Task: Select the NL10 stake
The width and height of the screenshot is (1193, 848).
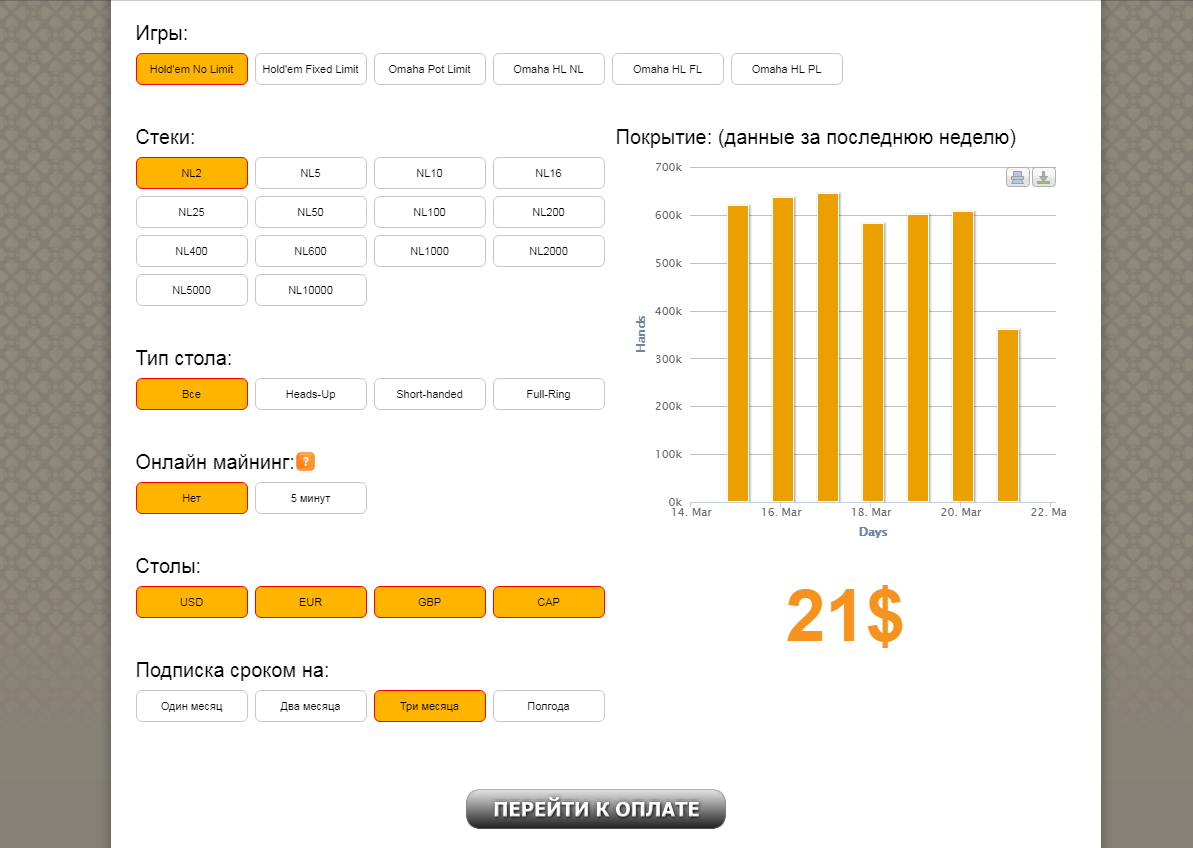Action: pyautogui.click(x=430, y=173)
